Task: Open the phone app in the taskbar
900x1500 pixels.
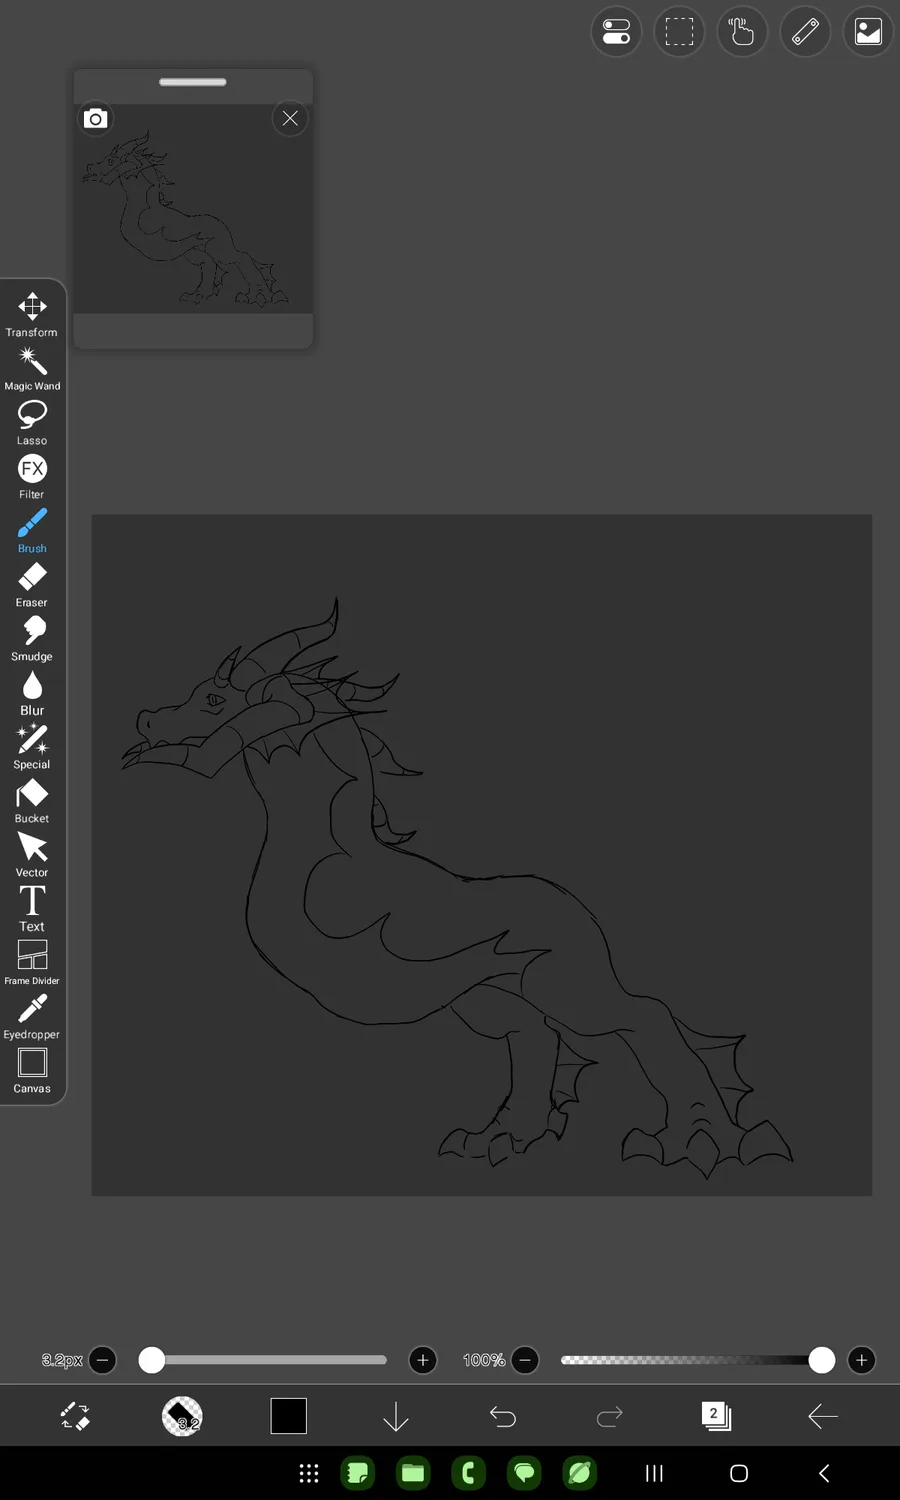Action: click(x=468, y=1473)
